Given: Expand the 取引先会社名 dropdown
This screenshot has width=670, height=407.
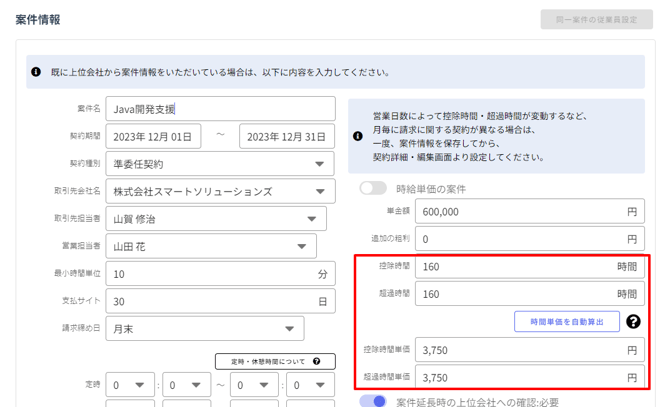Looking at the screenshot, I should pos(220,191).
